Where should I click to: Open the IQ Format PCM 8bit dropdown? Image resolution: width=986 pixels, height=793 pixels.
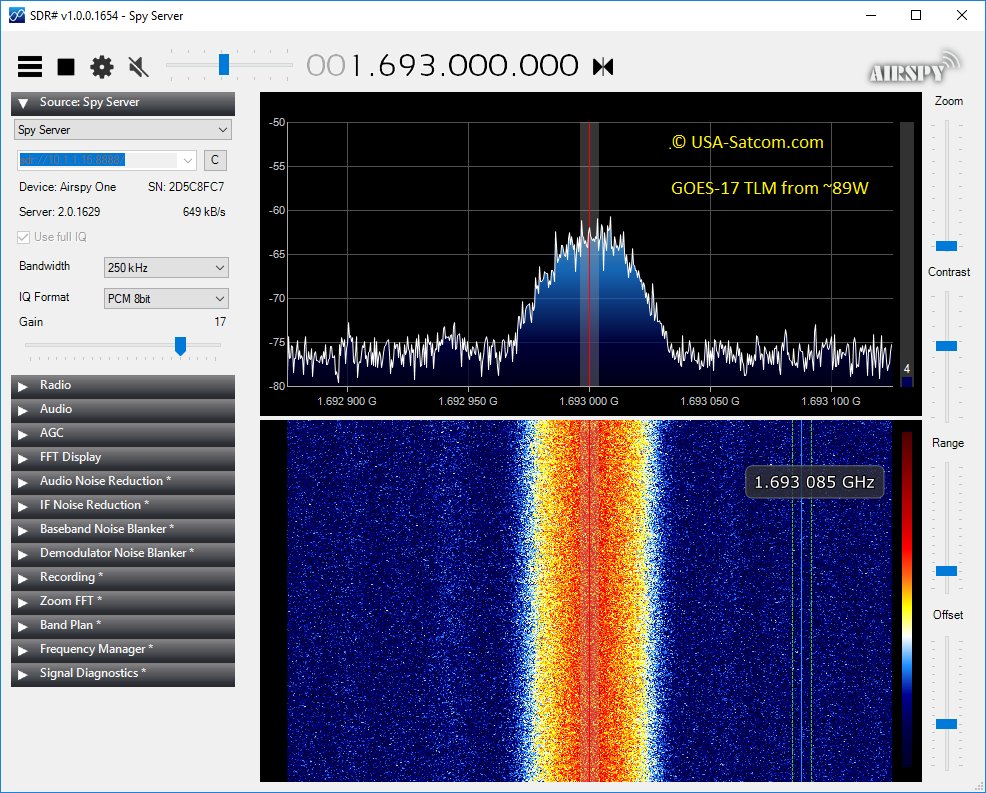click(x=166, y=298)
